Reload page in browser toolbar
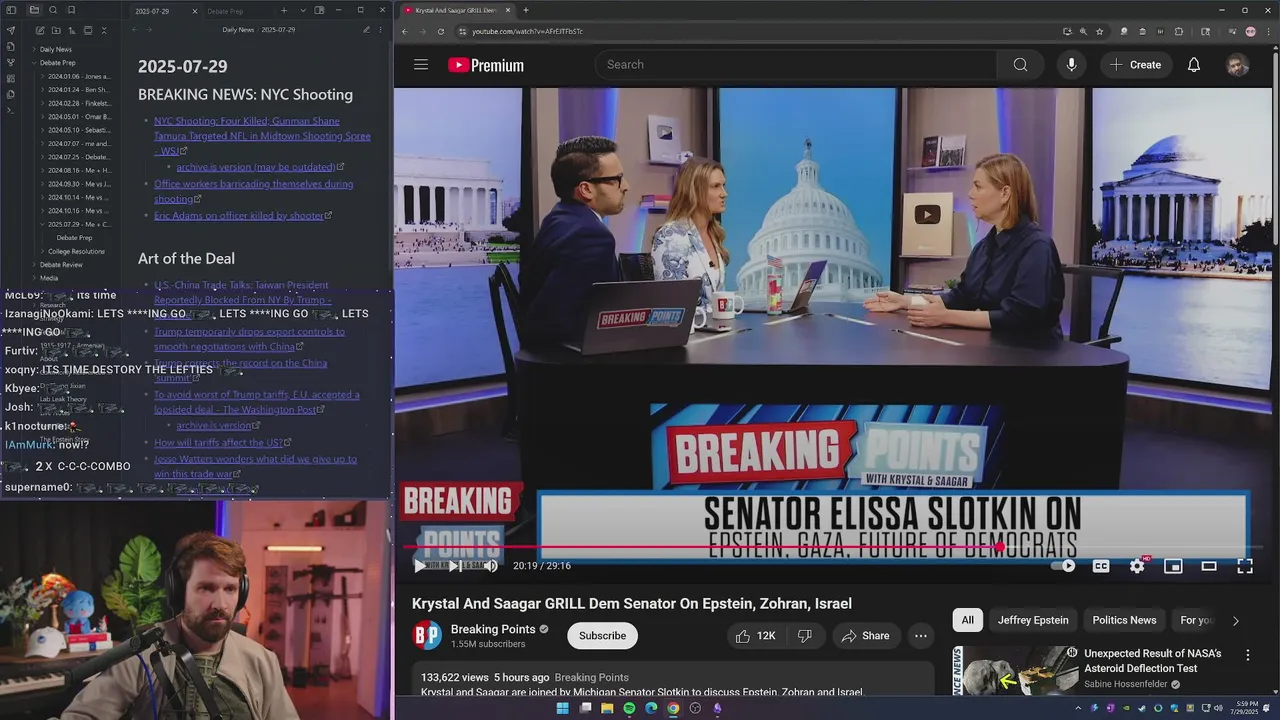The height and width of the screenshot is (720, 1280). click(441, 31)
